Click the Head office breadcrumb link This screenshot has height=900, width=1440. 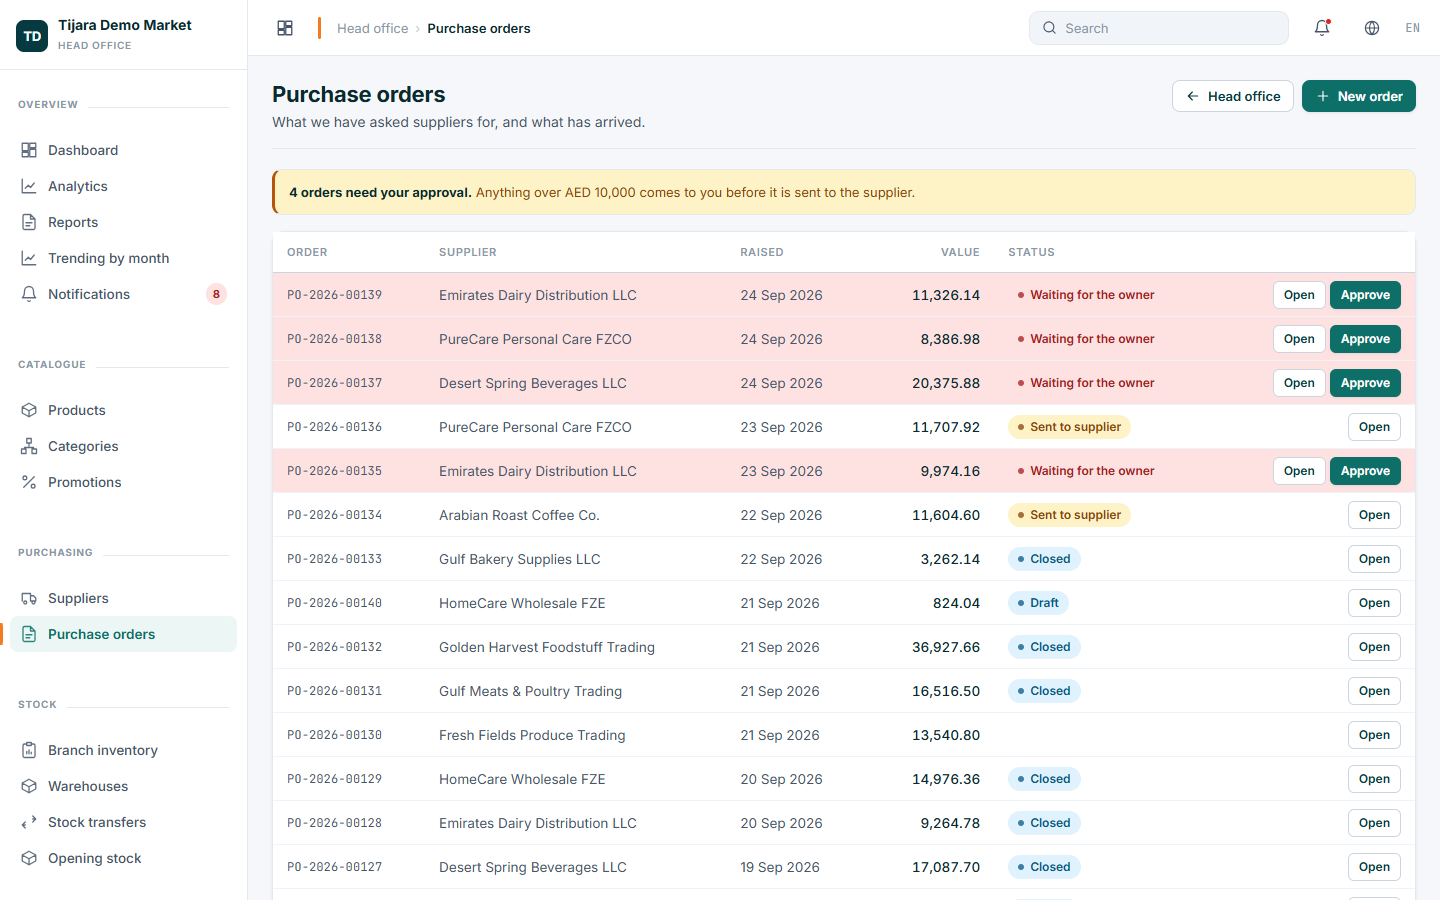[372, 28]
